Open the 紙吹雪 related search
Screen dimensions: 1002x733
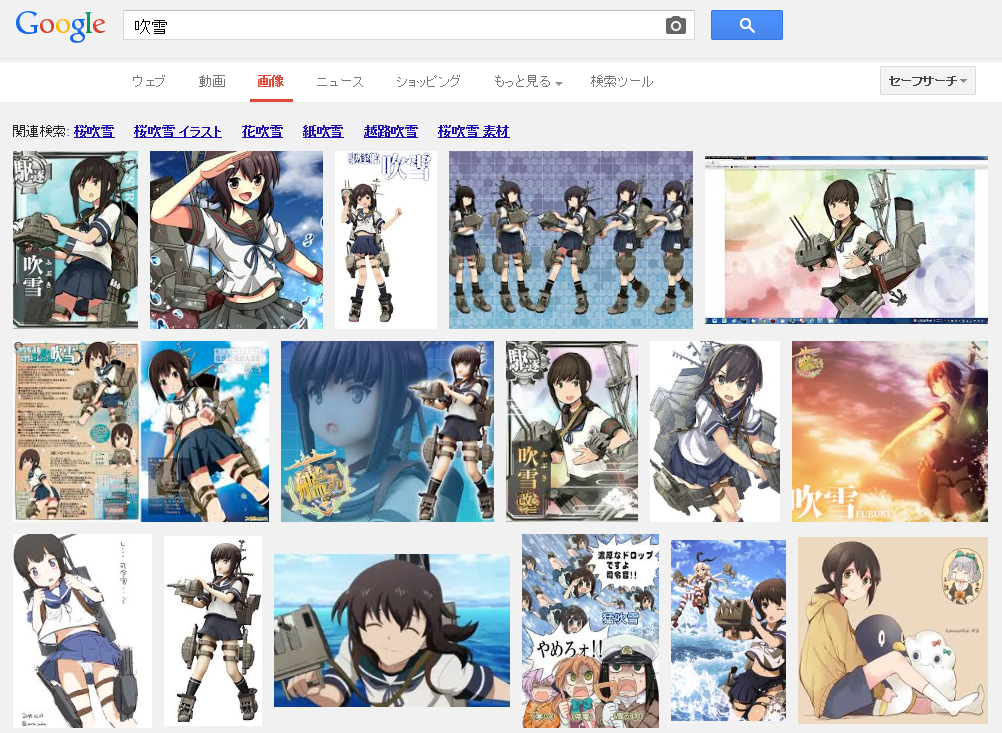(x=323, y=132)
